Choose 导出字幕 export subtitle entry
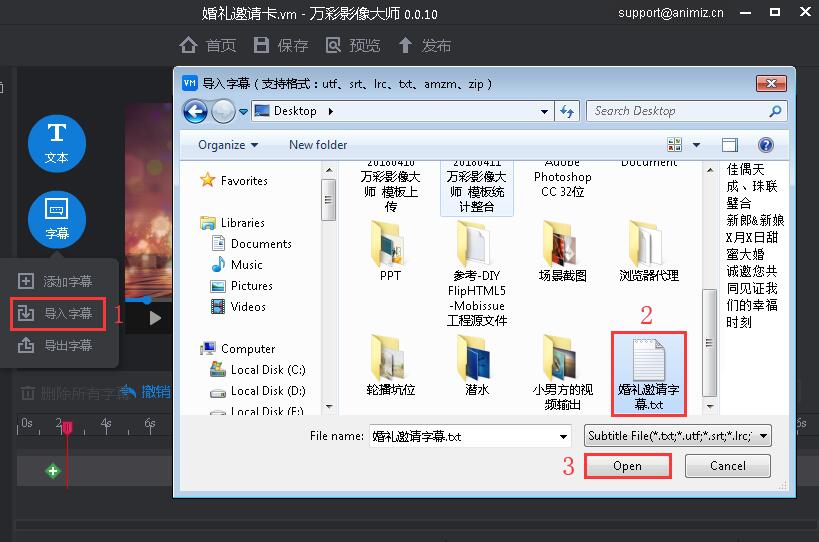The image size is (819, 542). tap(56, 345)
